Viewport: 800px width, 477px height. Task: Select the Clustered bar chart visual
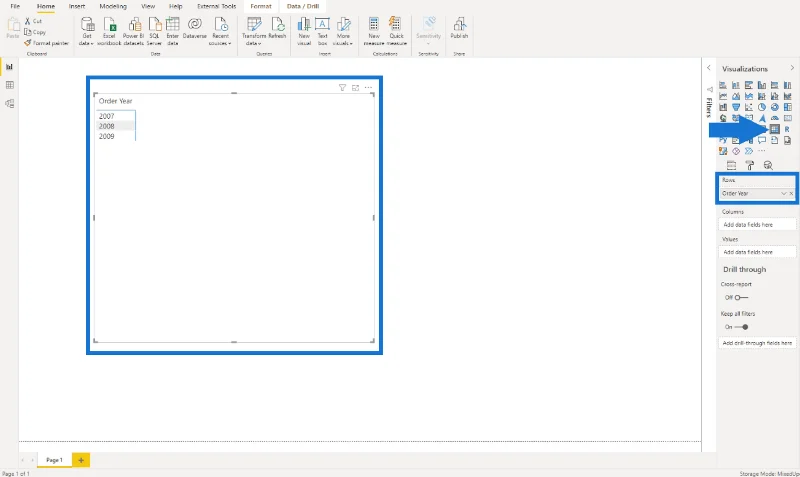pyautogui.click(x=748, y=85)
